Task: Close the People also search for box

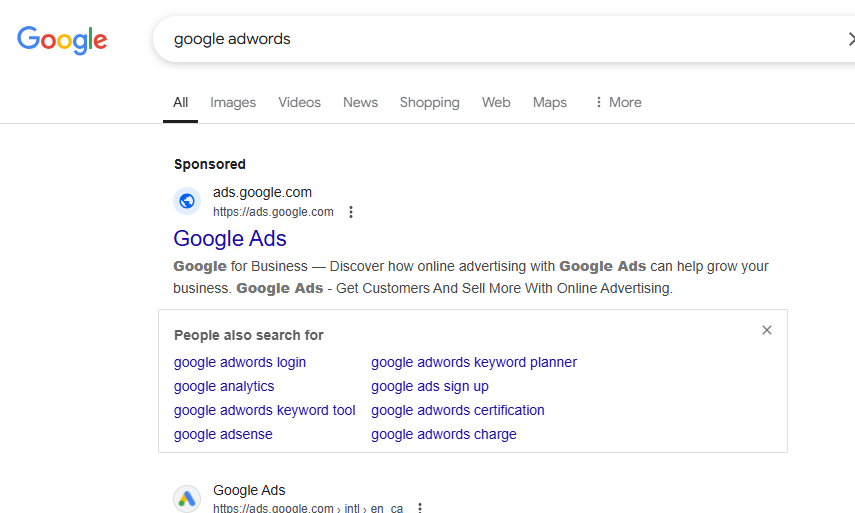Action: coord(767,330)
